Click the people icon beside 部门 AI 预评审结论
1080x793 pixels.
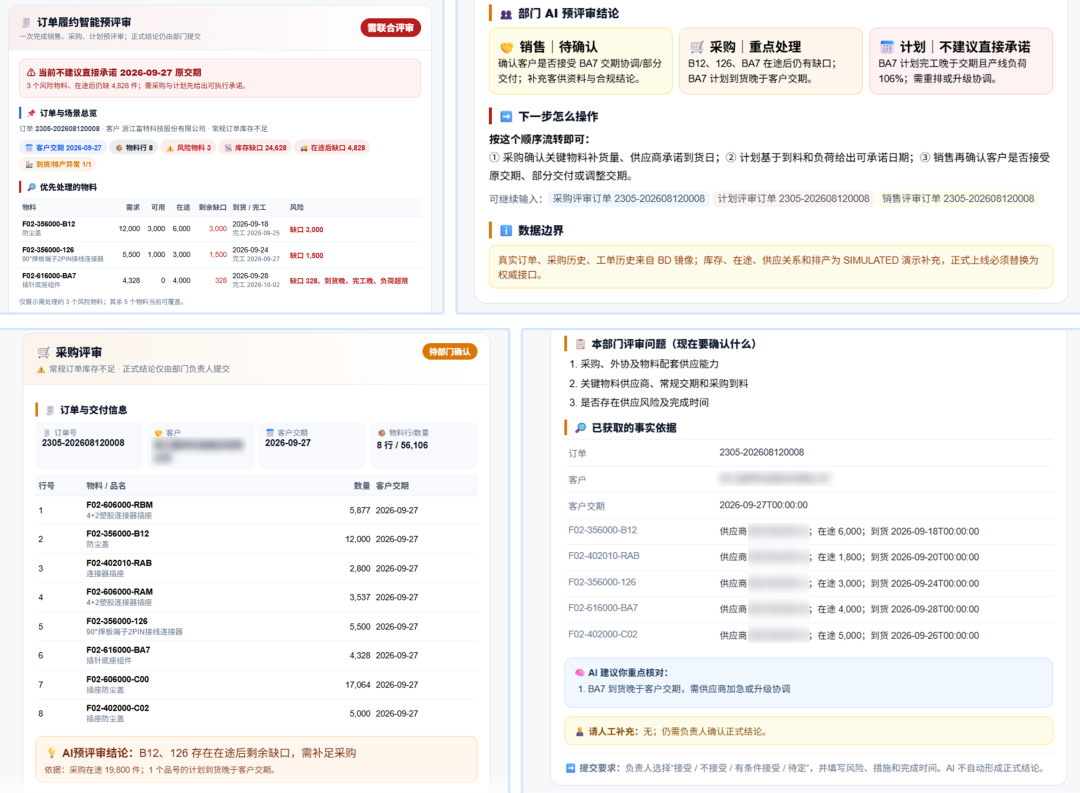point(506,14)
